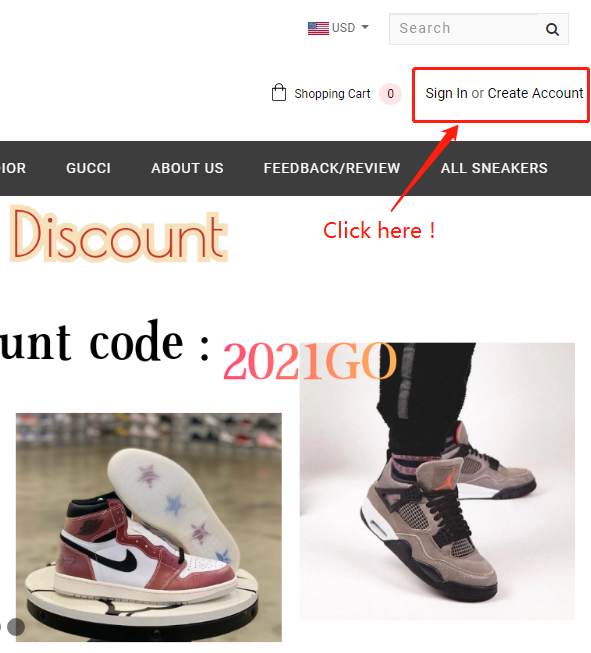The height and width of the screenshot is (653, 591).
Task: Select the gray carousel slide dot
Action: click(x=16, y=627)
